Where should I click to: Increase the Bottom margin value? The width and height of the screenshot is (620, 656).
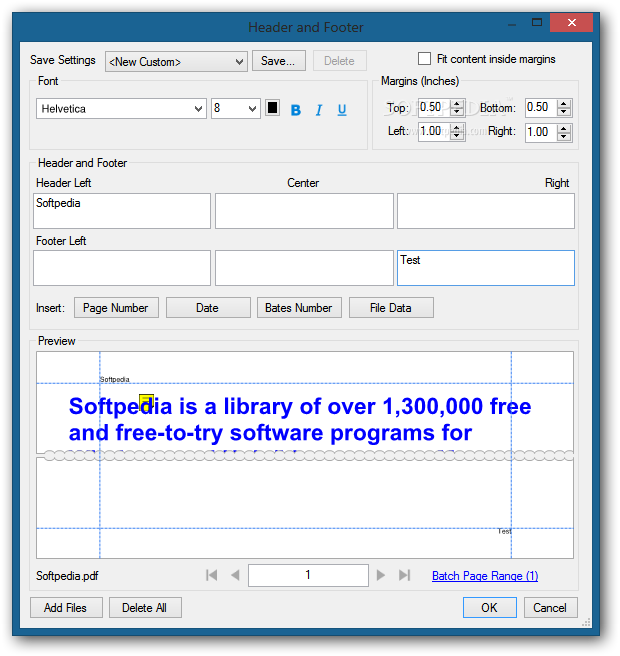click(564, 104)
